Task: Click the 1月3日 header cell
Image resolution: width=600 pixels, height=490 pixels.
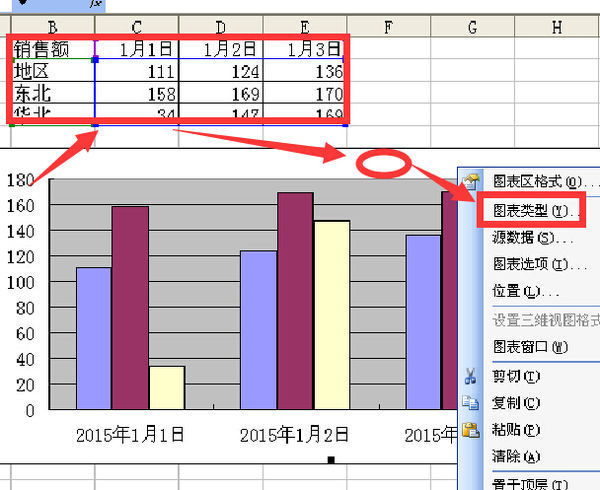Action: click(305, 48)
